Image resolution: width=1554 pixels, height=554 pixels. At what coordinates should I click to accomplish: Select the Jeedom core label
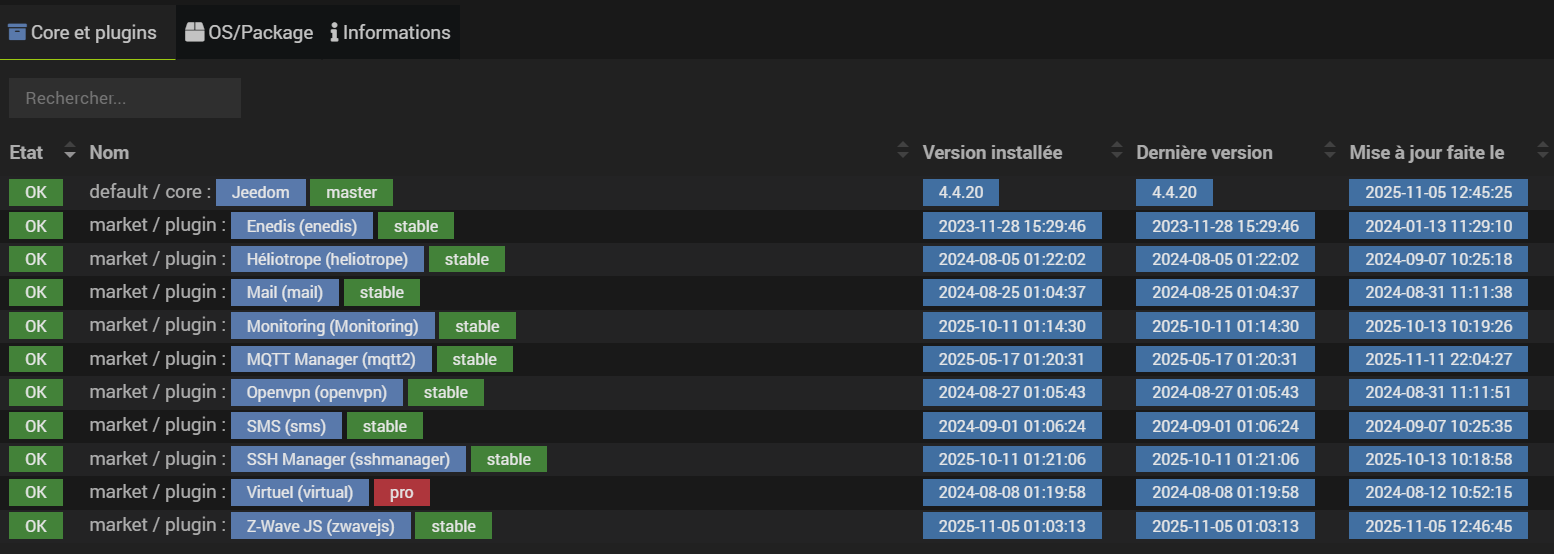point(261,193)
